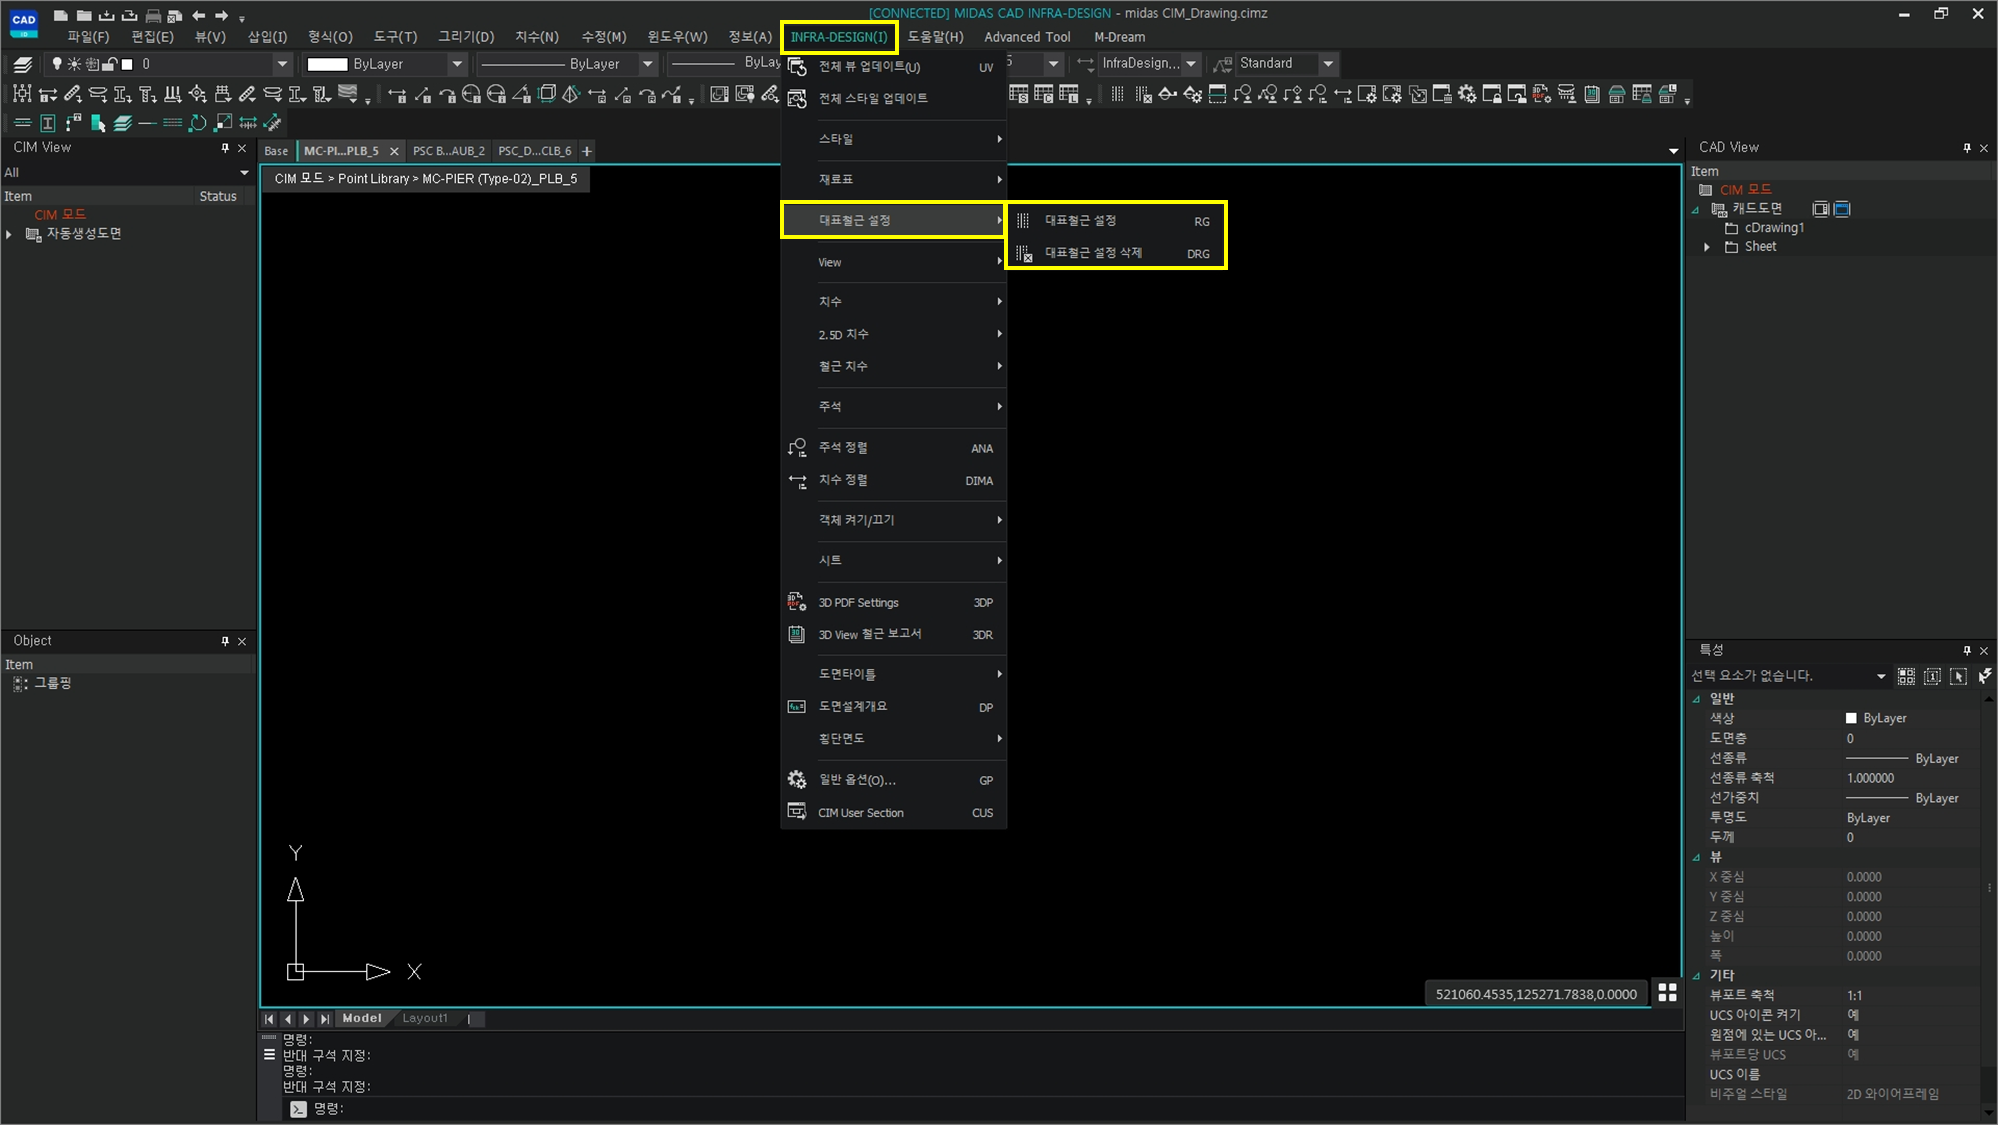Click the lightning quick-properties icon in properties panel

1984,676
